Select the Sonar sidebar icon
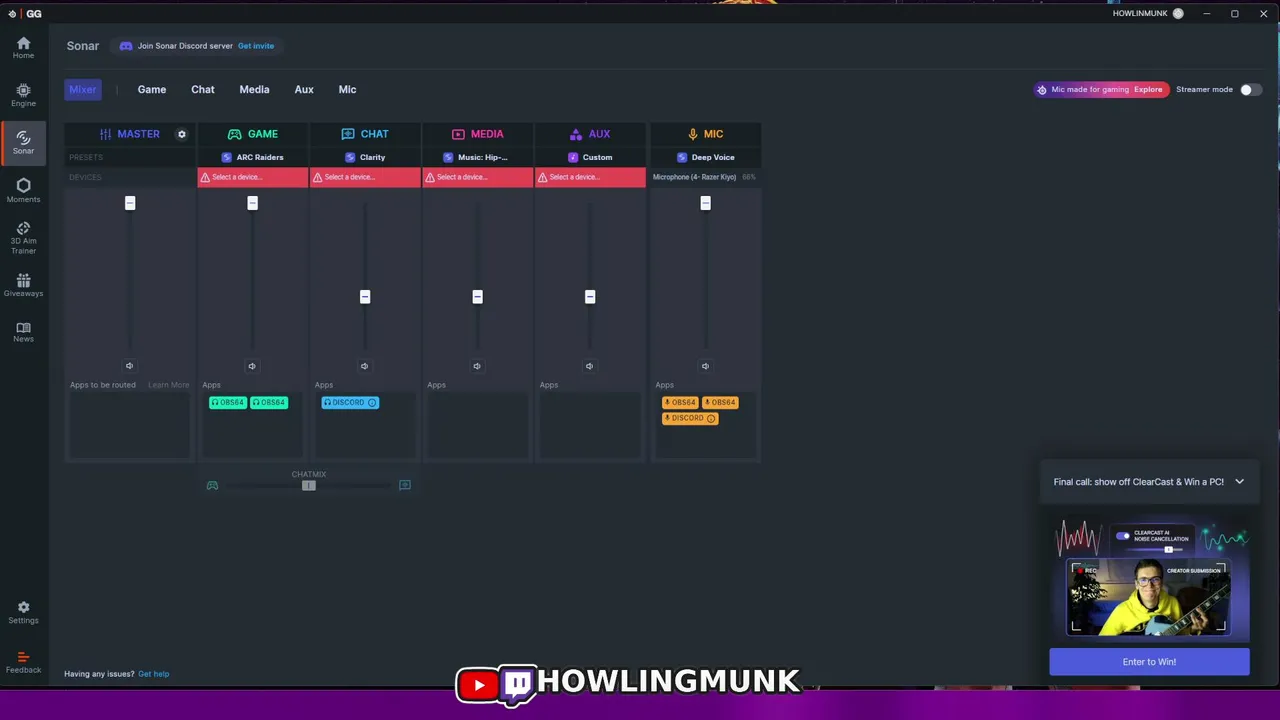Viewport: 1280px width, 720px height. point(23,142)
